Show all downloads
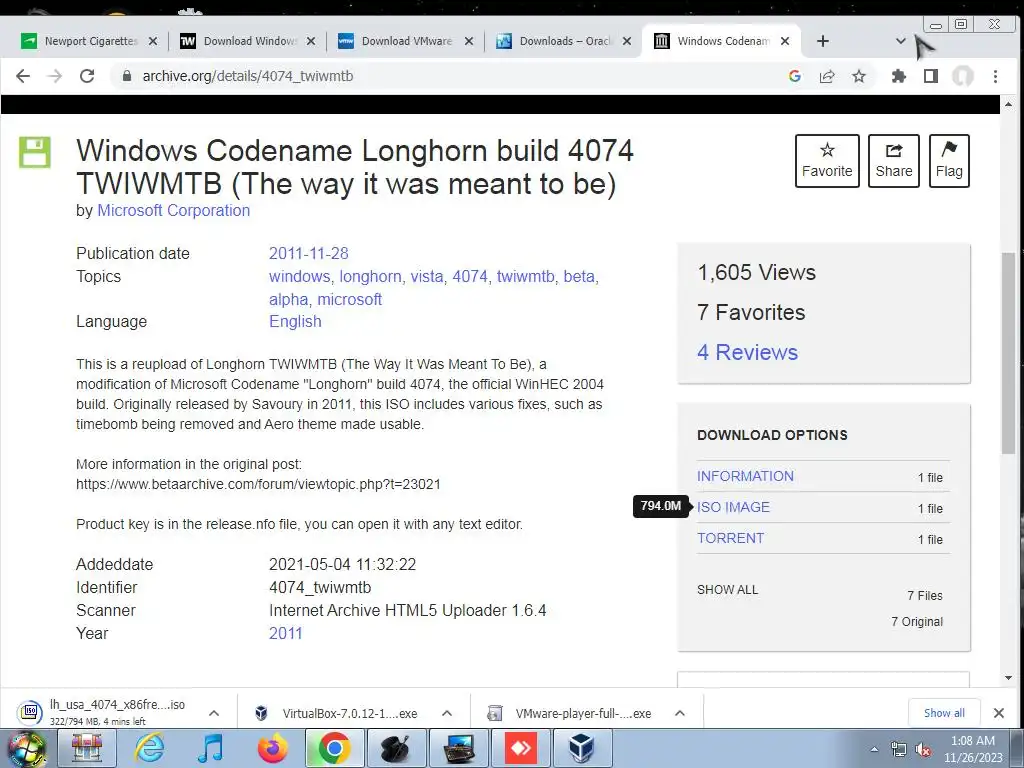1024x768 pixels. 944,713
